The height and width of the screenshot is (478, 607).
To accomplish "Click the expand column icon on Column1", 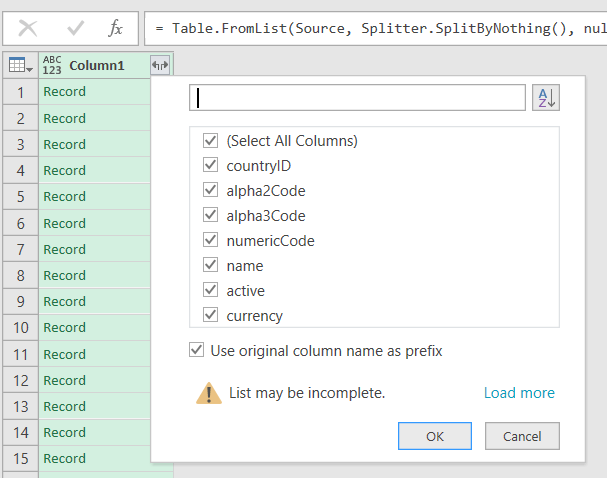I will 160,65.
